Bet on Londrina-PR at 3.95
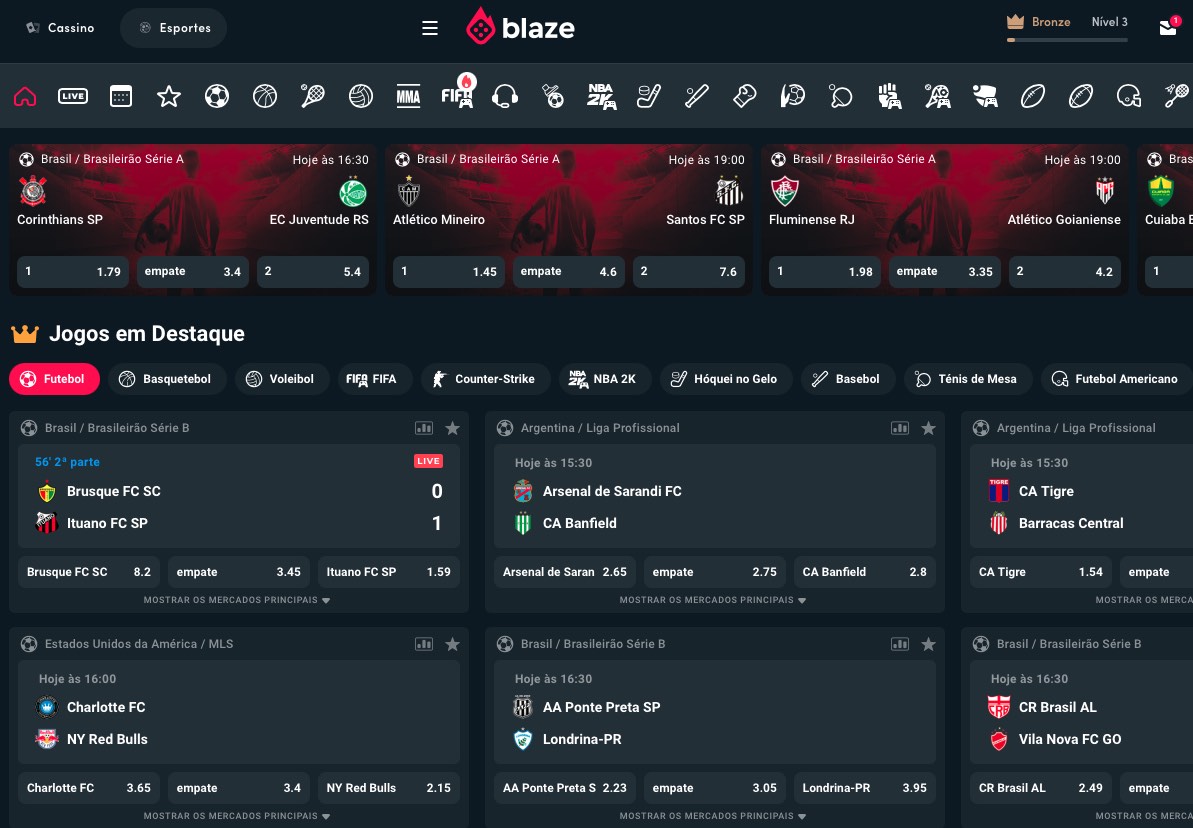The image size is (1193, 828). [x=864, y=788]
